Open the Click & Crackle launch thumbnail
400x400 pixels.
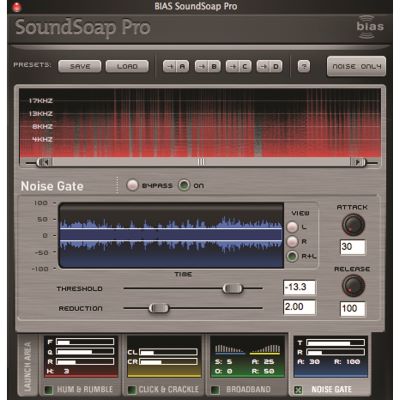164,357
